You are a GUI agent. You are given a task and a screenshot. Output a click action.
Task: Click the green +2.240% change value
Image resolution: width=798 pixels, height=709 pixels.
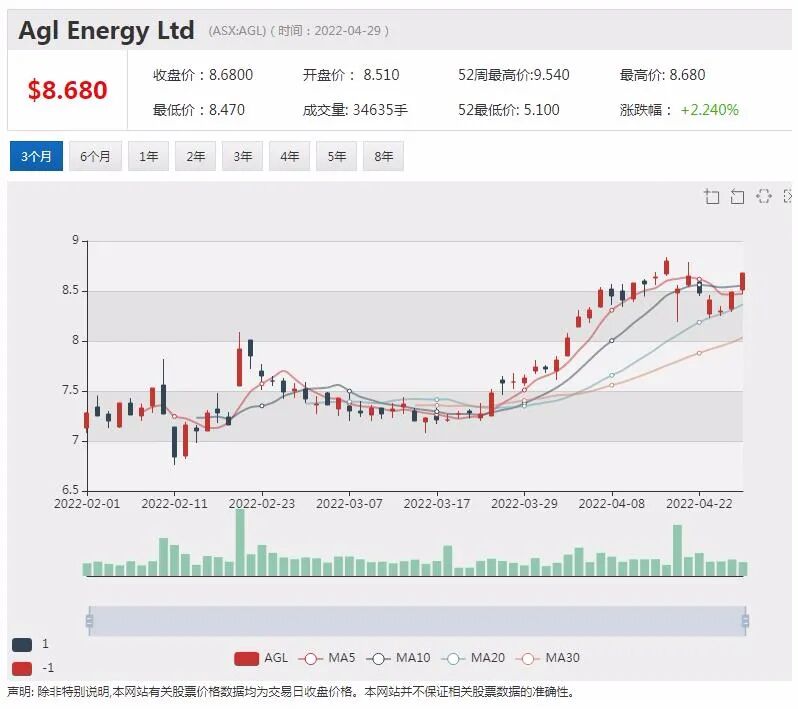pos(709,109)
